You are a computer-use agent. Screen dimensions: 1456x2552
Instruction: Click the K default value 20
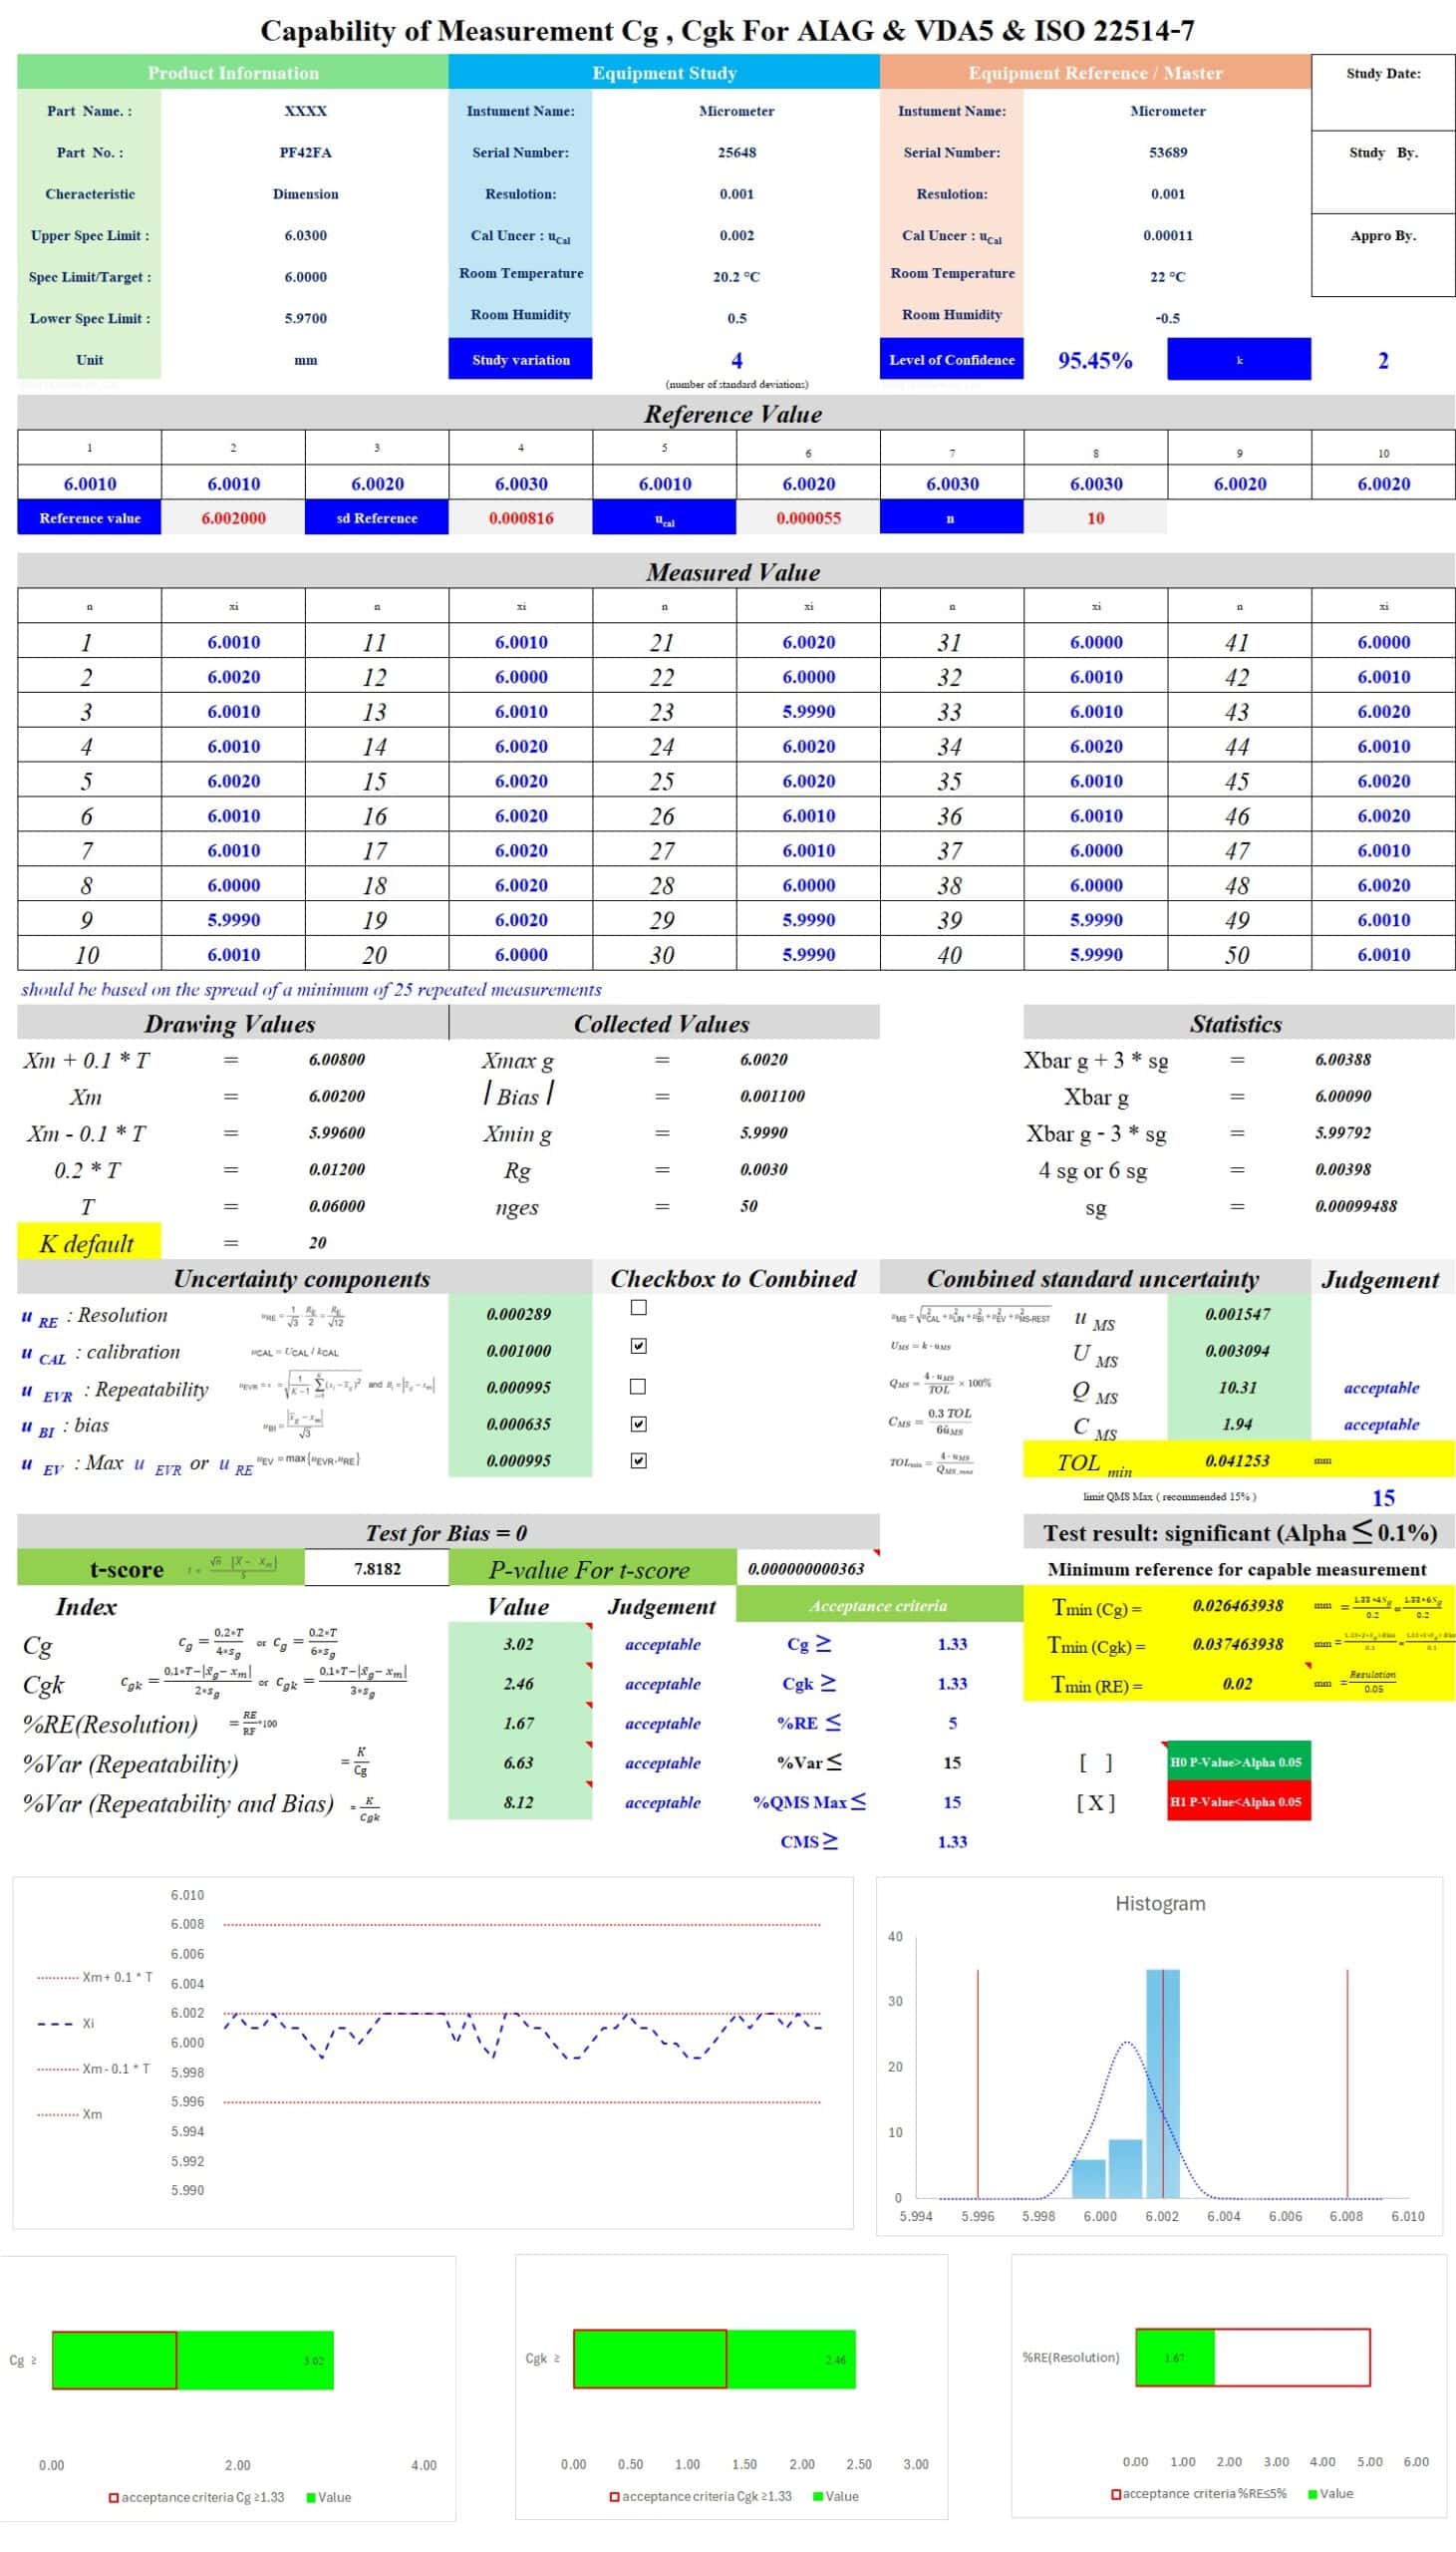tap(317, 1243)
